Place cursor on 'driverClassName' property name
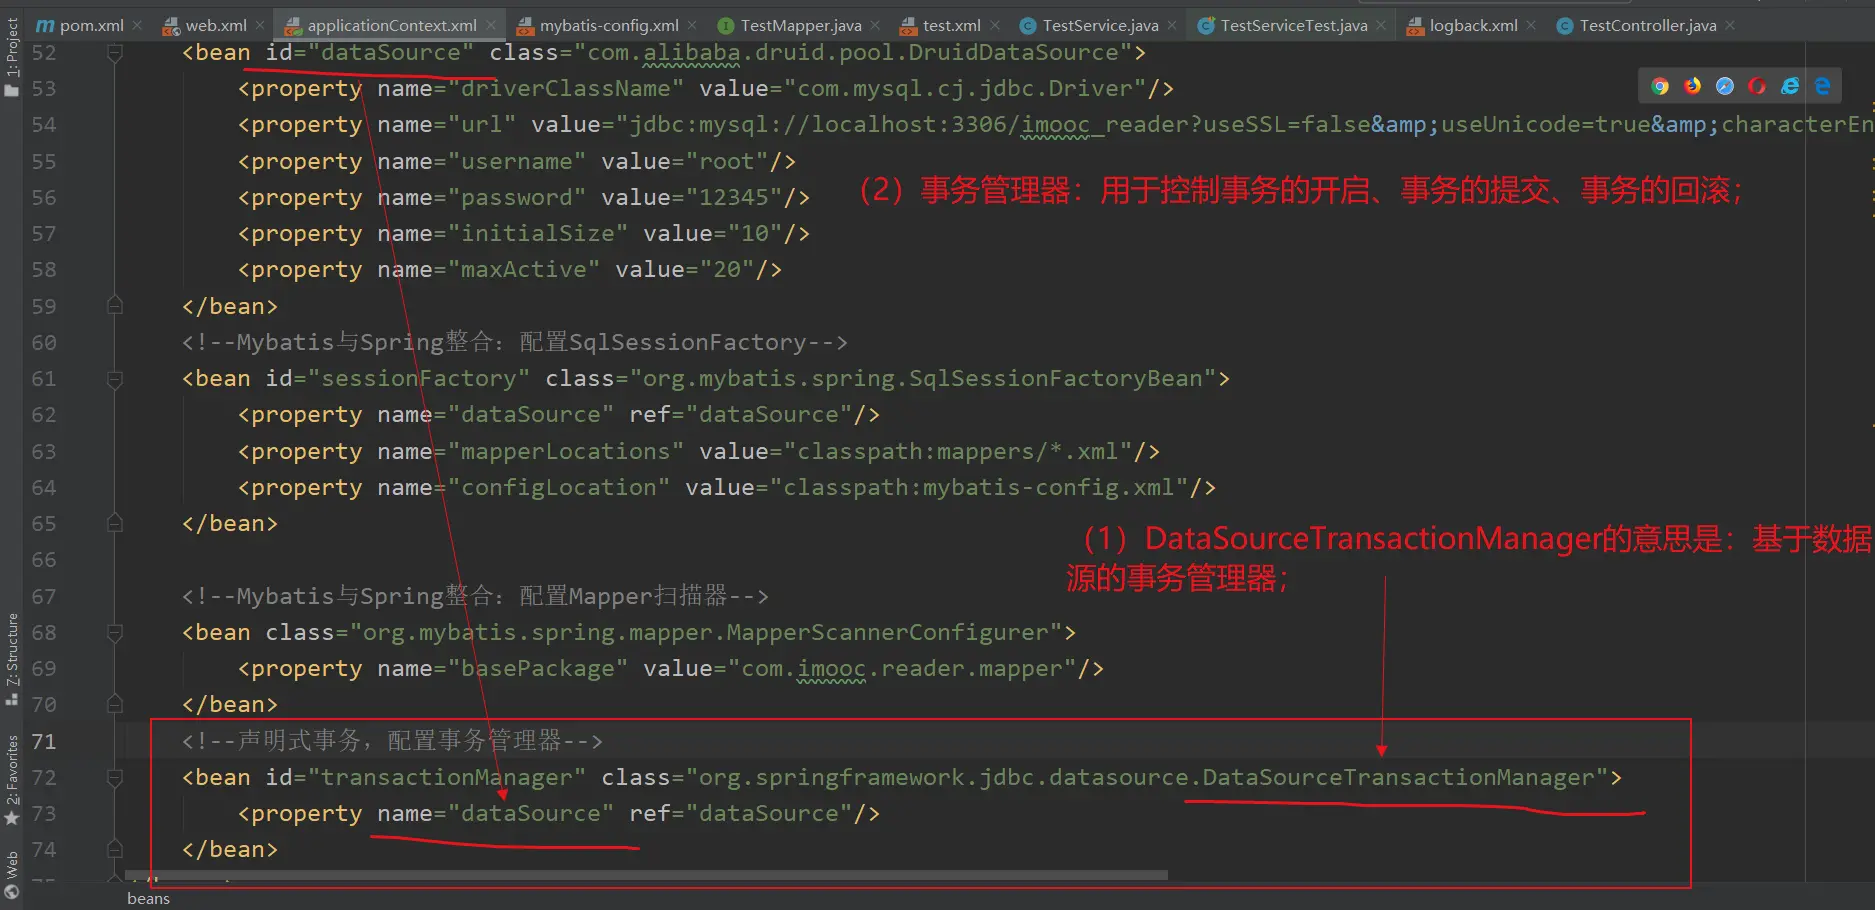 566,88
